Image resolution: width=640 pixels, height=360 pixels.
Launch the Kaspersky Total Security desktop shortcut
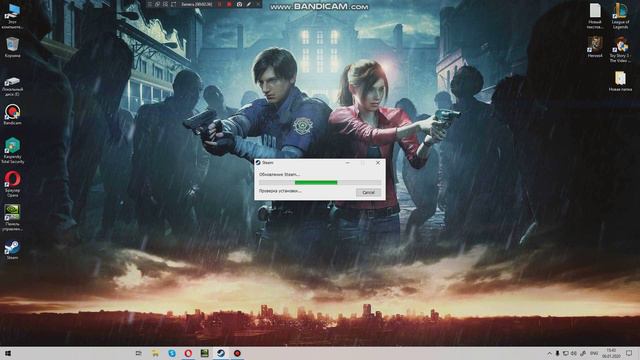tap(13, 150)
